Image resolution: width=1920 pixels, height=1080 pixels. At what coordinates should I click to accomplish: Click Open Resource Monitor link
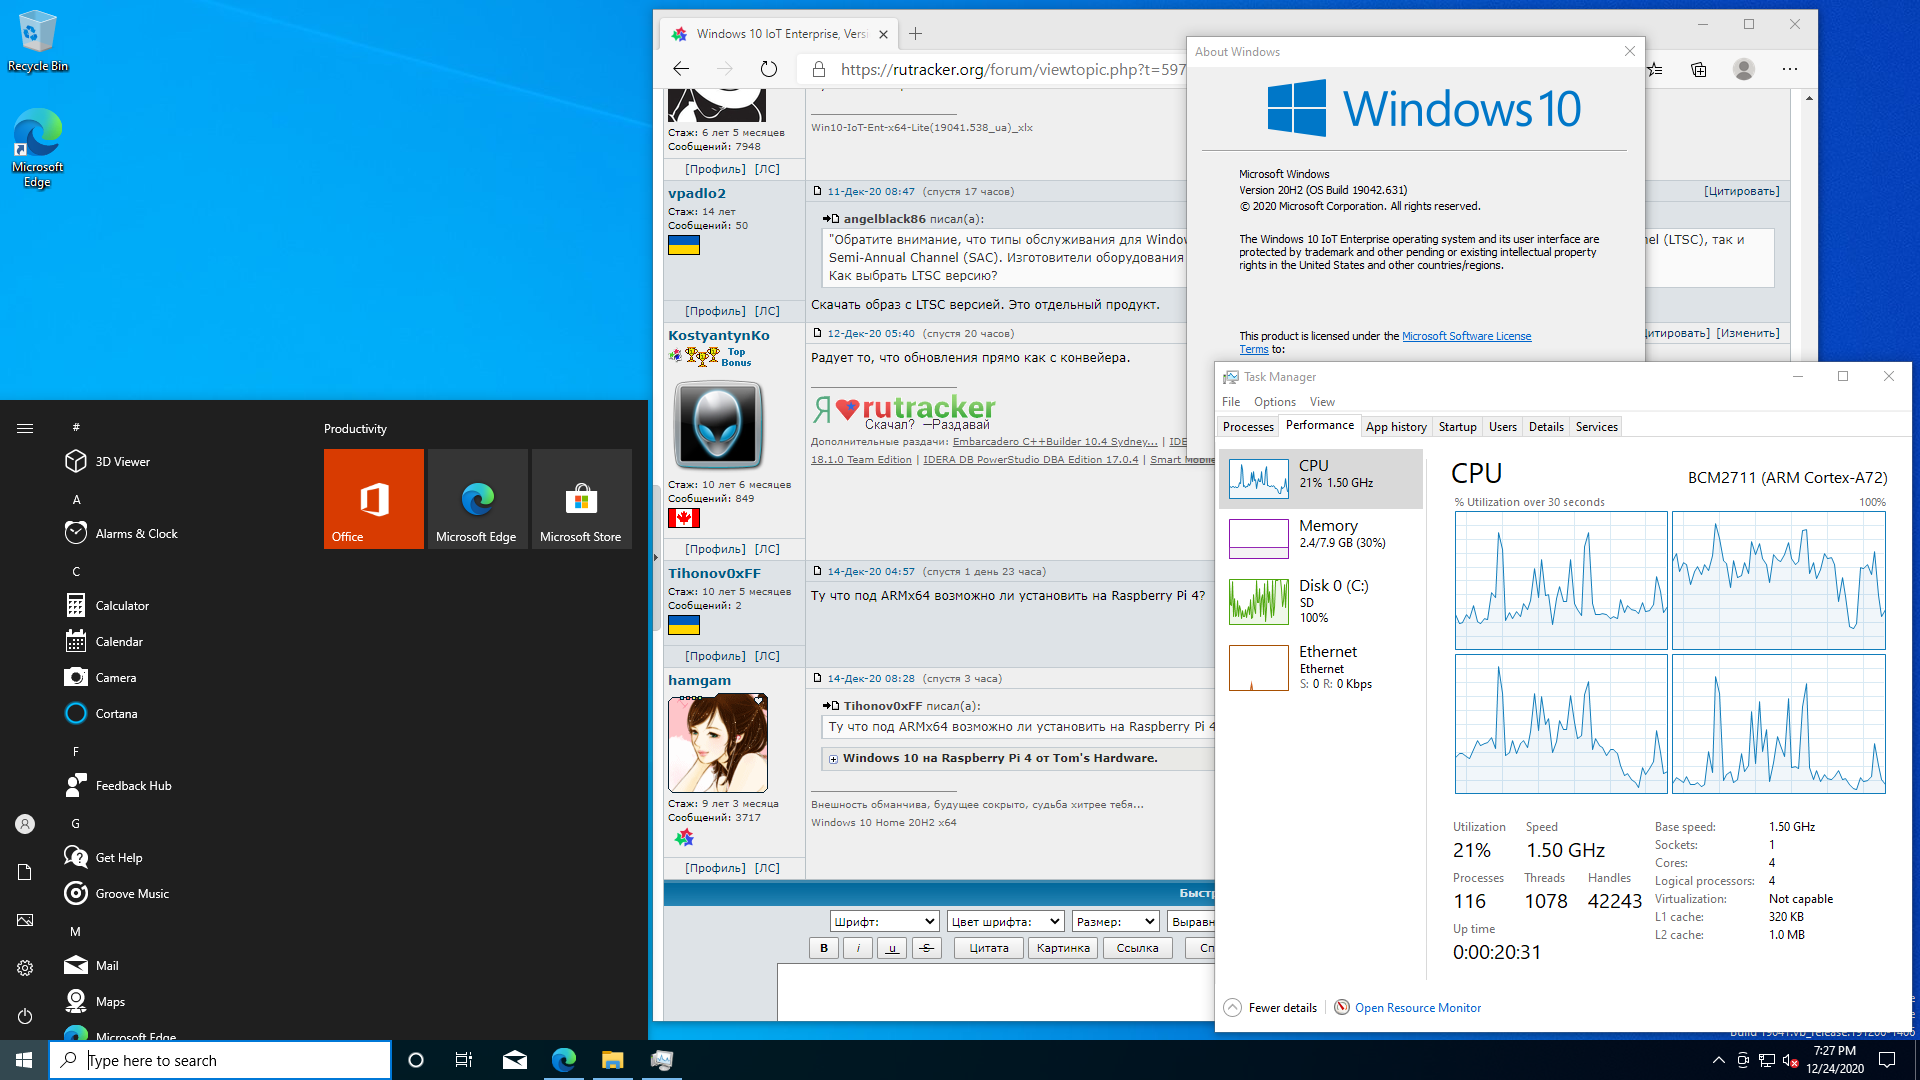pos(1417,1008)
